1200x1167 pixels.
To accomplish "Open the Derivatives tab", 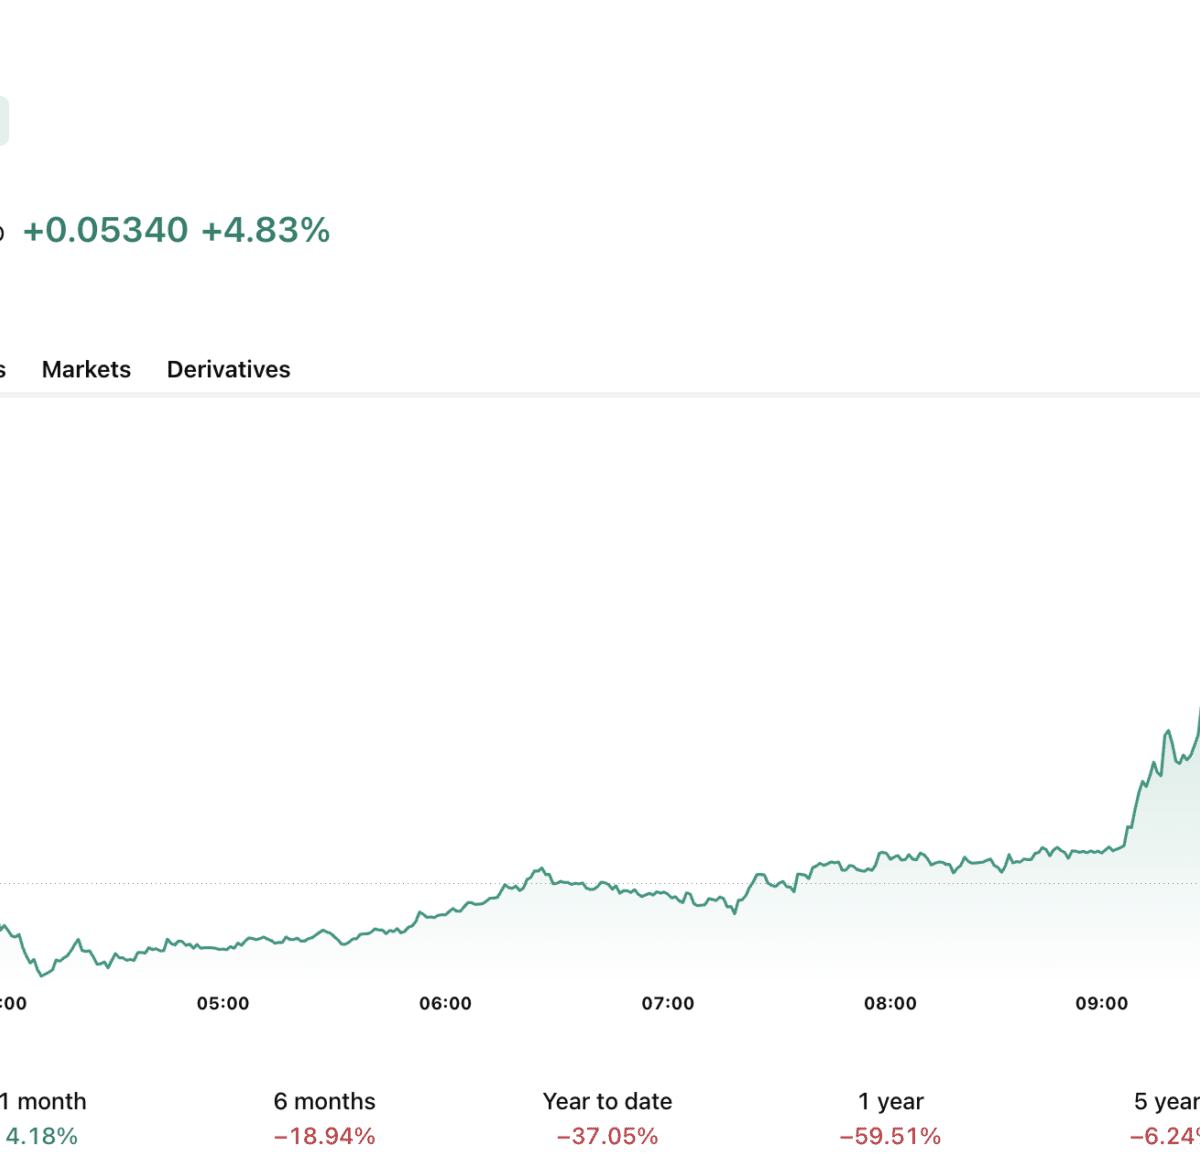I will point(228,369).
